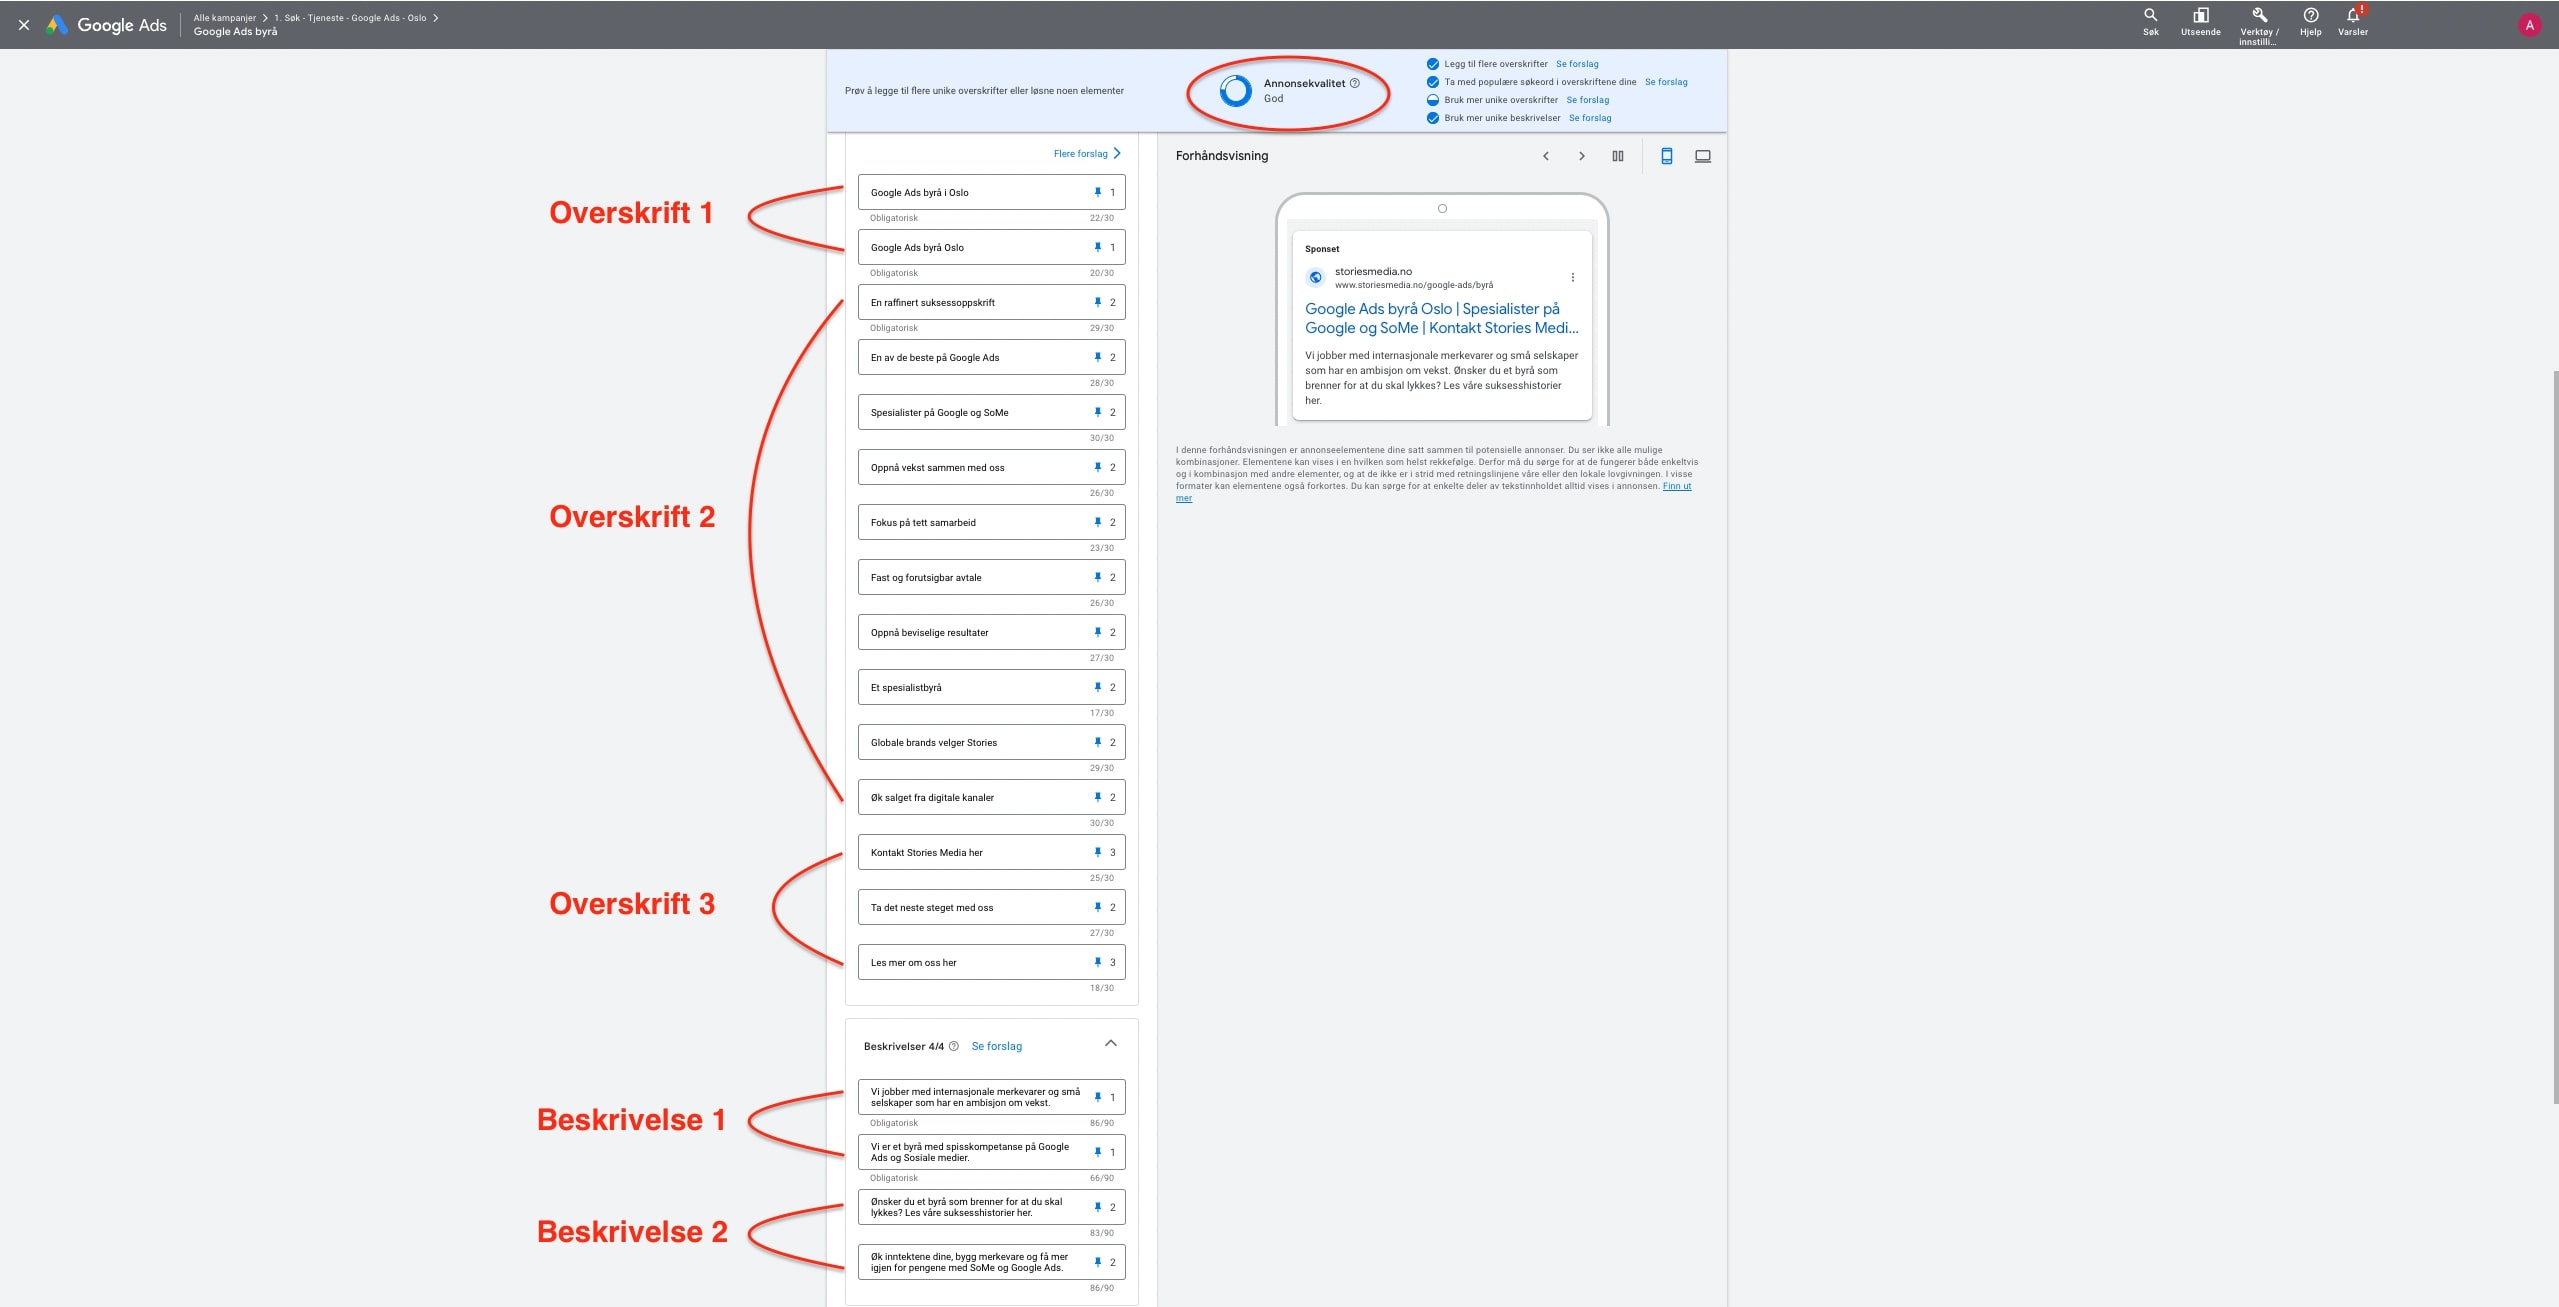Open the three-dot menu in ad preview
2559x1307 pixels.
pos(1572,277)
